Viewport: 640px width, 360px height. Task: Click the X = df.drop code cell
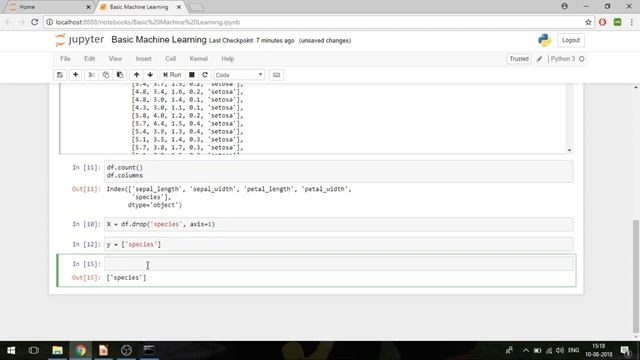[339, 224]
